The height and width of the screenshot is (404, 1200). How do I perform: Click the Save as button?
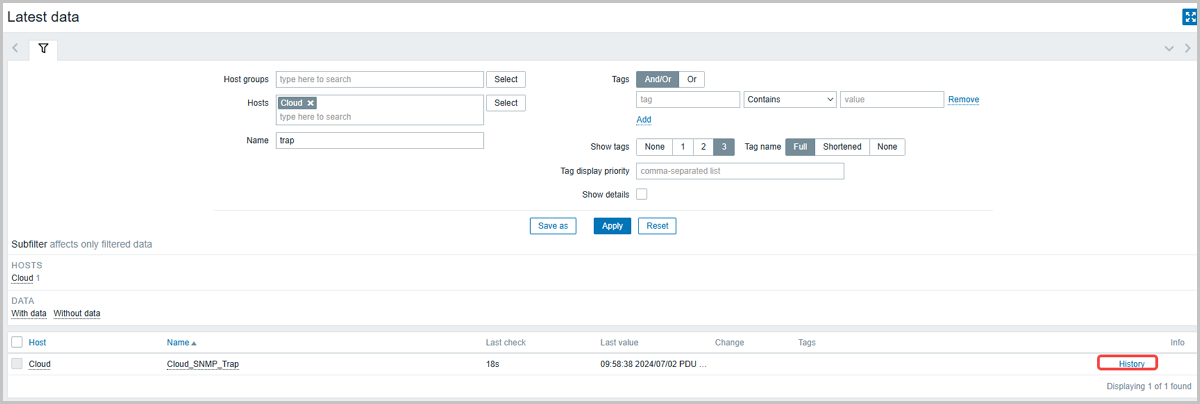553,226
